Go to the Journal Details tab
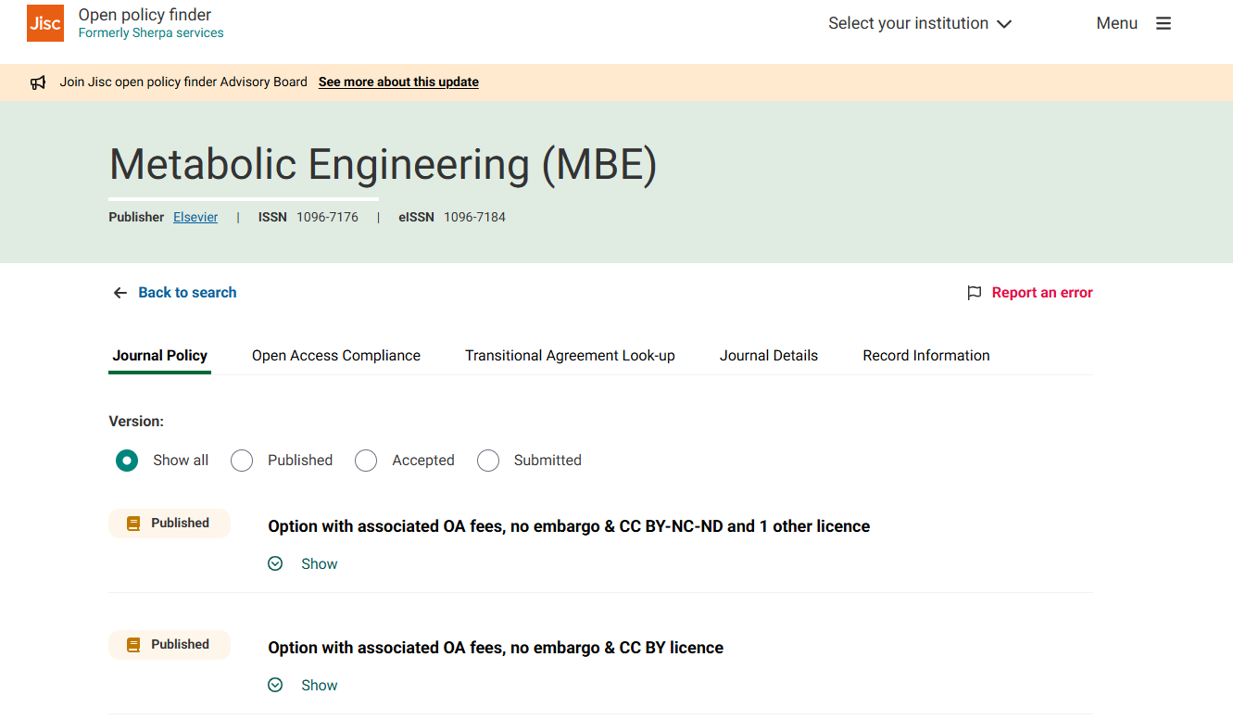 tap(768, 356)
